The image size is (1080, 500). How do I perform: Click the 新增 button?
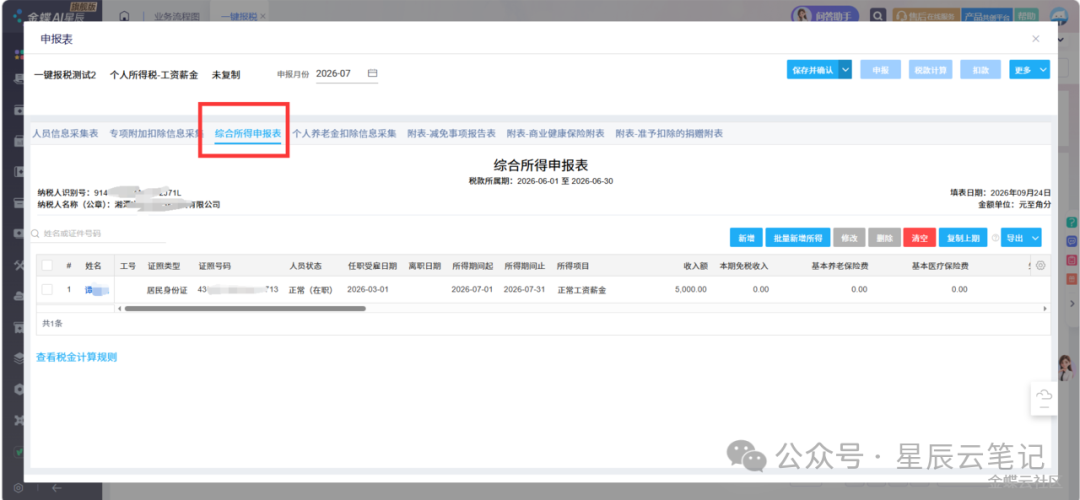tap(747, 238)
